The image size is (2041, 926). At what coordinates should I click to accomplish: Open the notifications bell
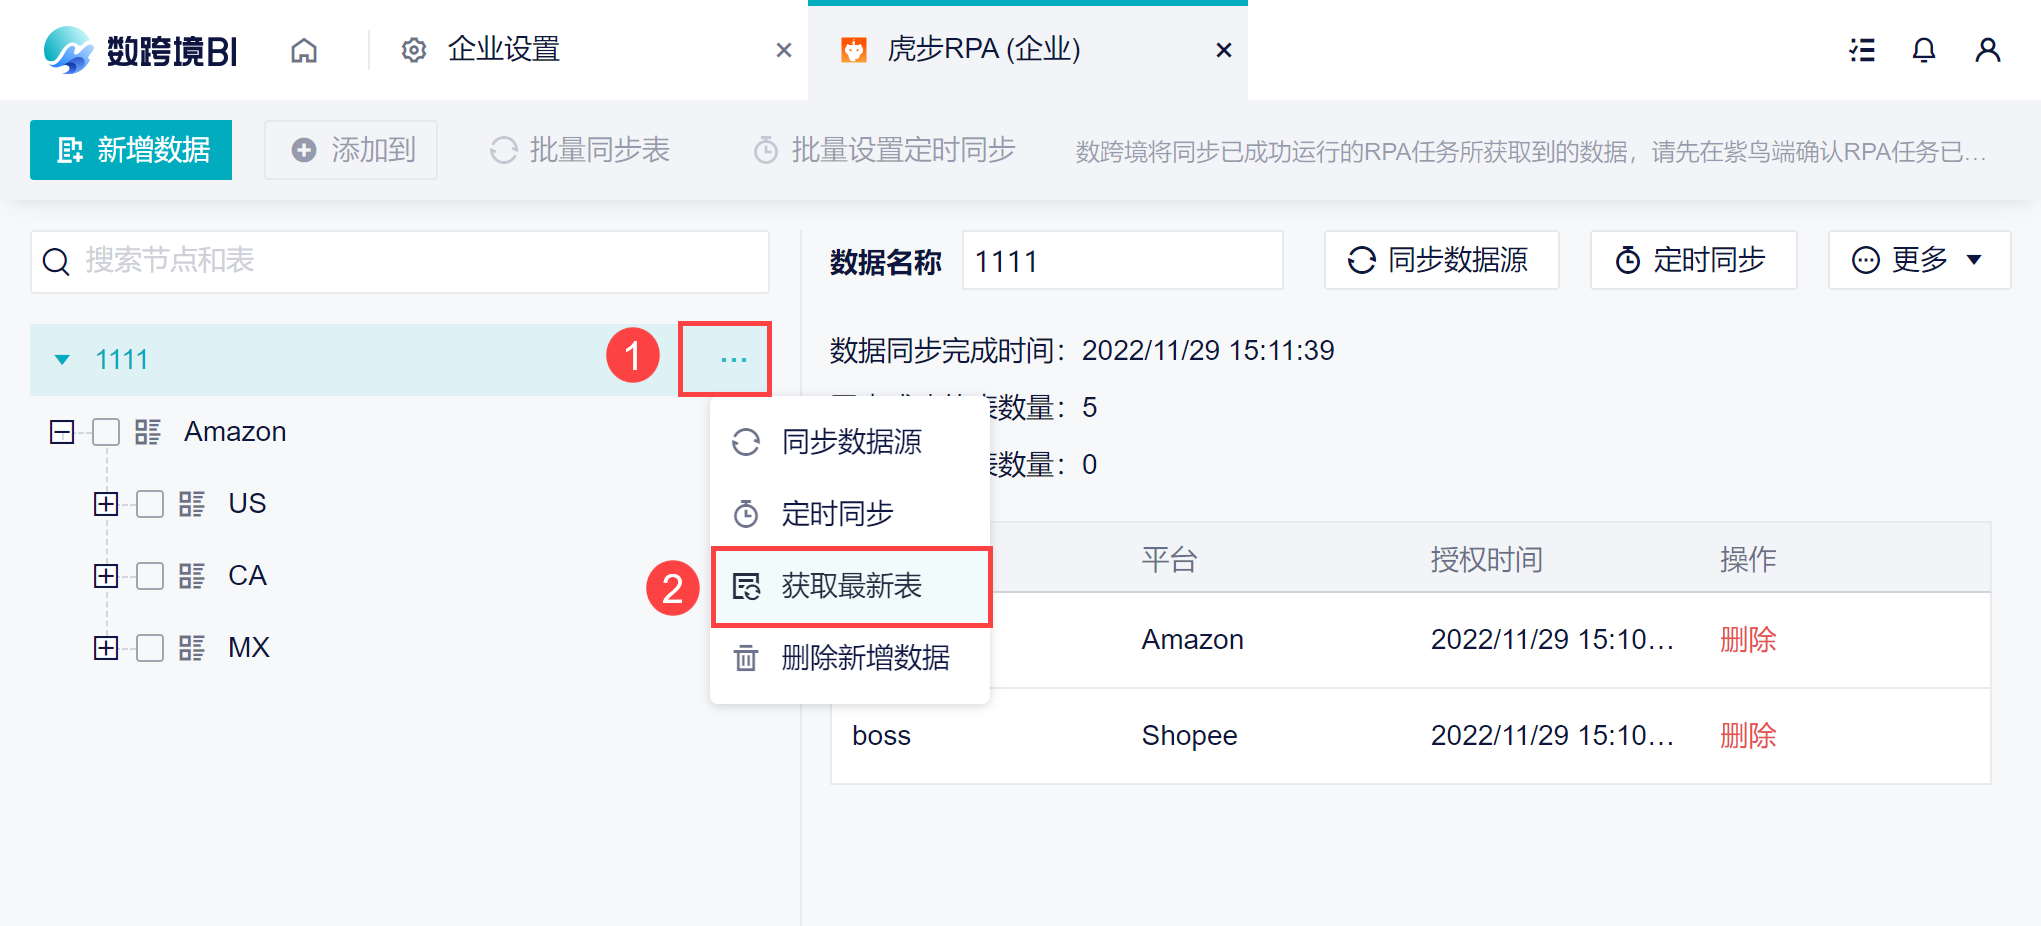pyautogui.click(x=1923, y=50)
